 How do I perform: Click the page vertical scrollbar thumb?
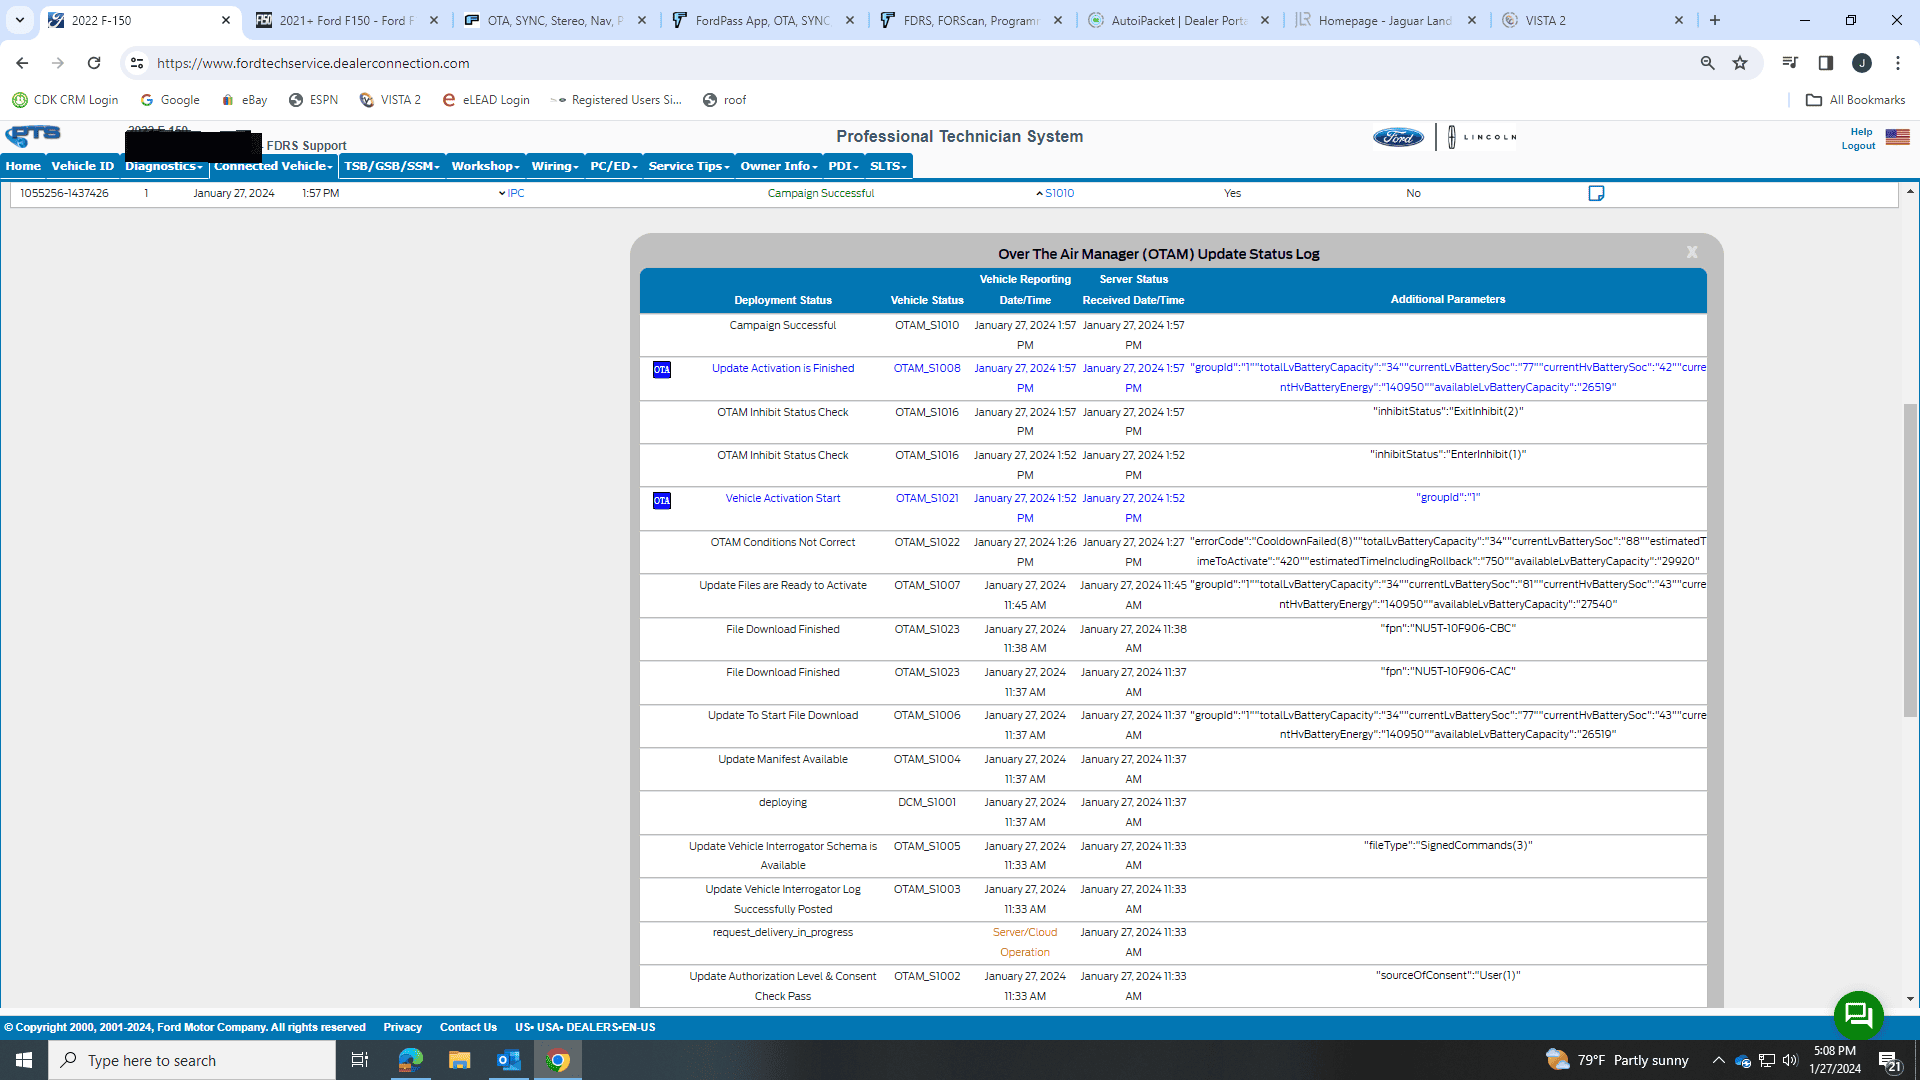[x=1910, y=560]
